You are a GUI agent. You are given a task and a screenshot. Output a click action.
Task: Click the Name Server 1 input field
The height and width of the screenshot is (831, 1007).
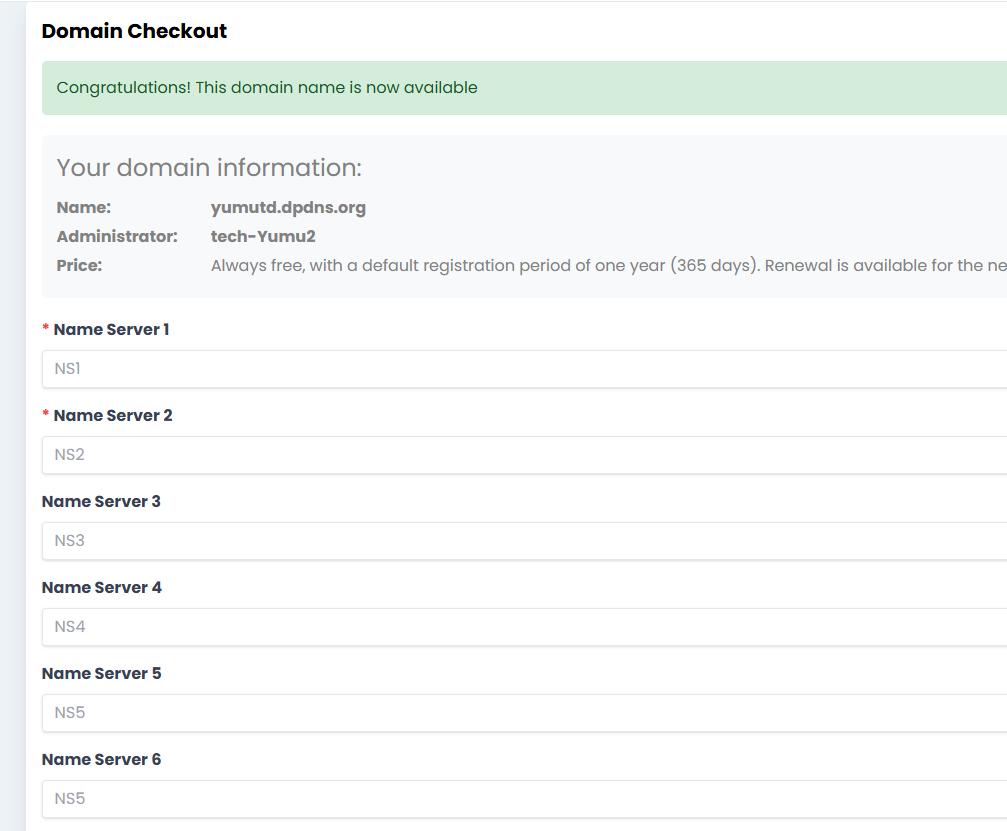pyautogui.click(x=524, y=369)
